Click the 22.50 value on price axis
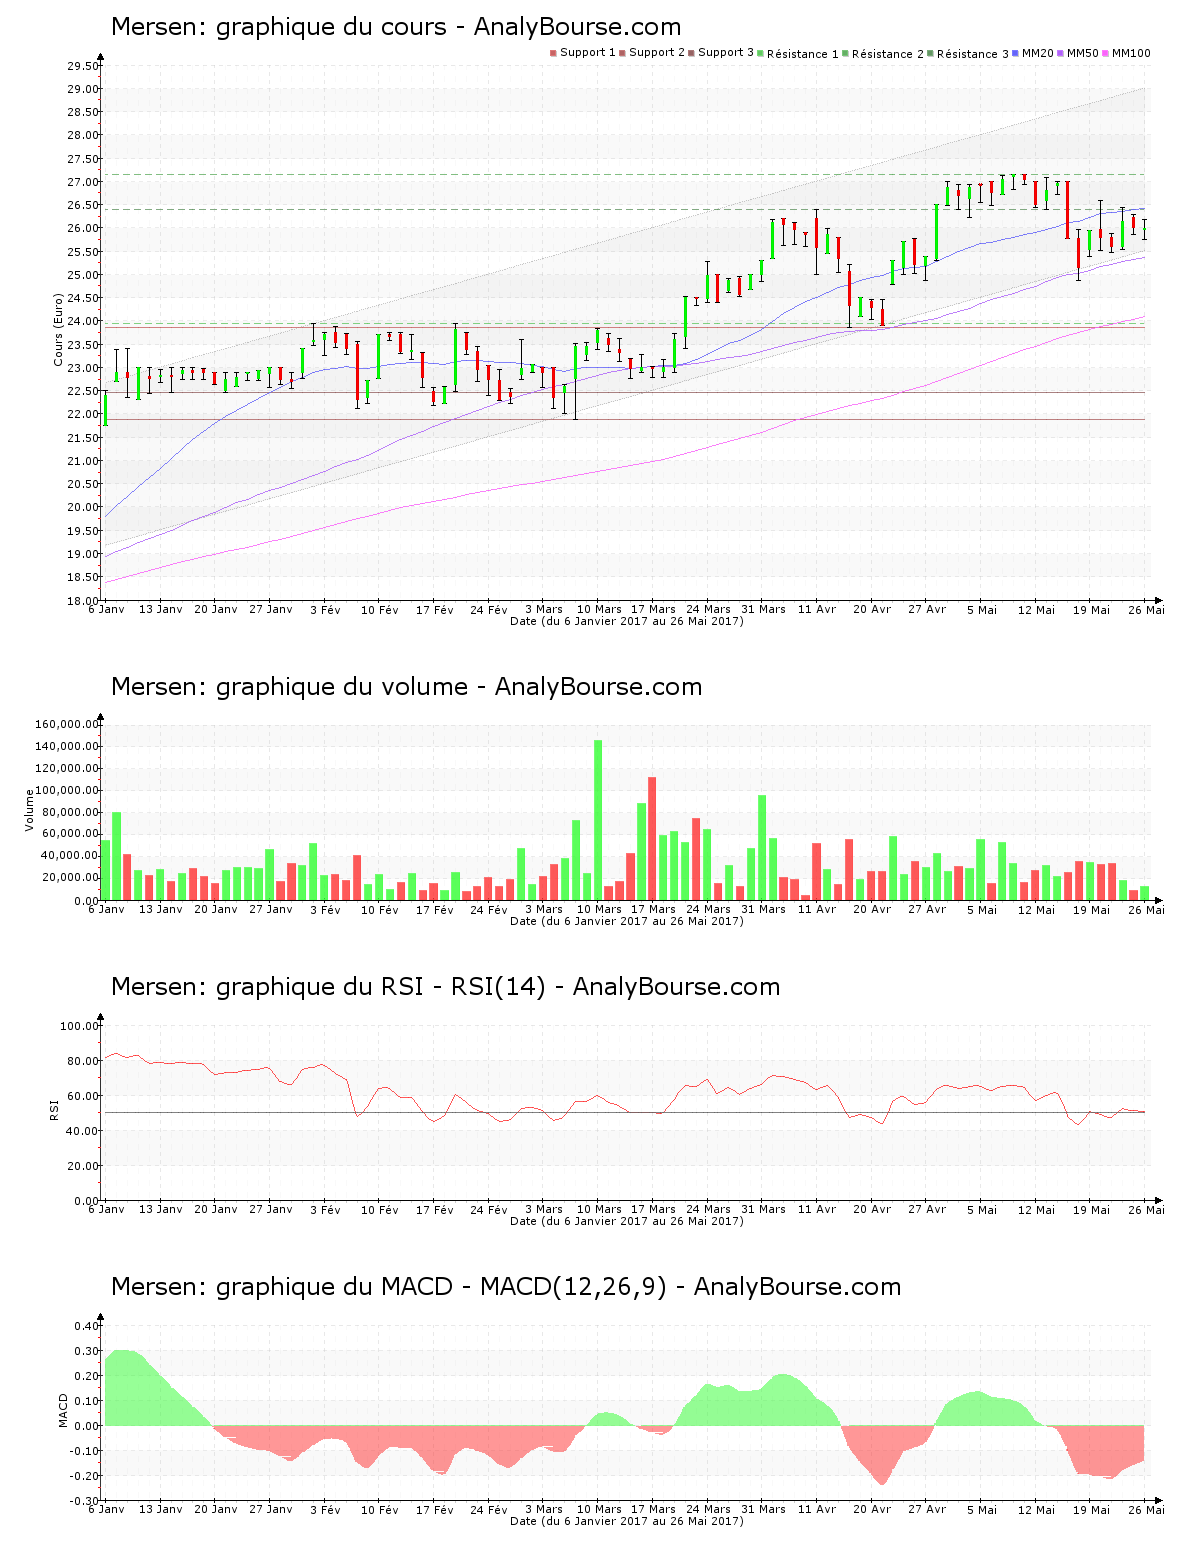This screenshot has height=1550, width=1200. [x=82, y=391]
